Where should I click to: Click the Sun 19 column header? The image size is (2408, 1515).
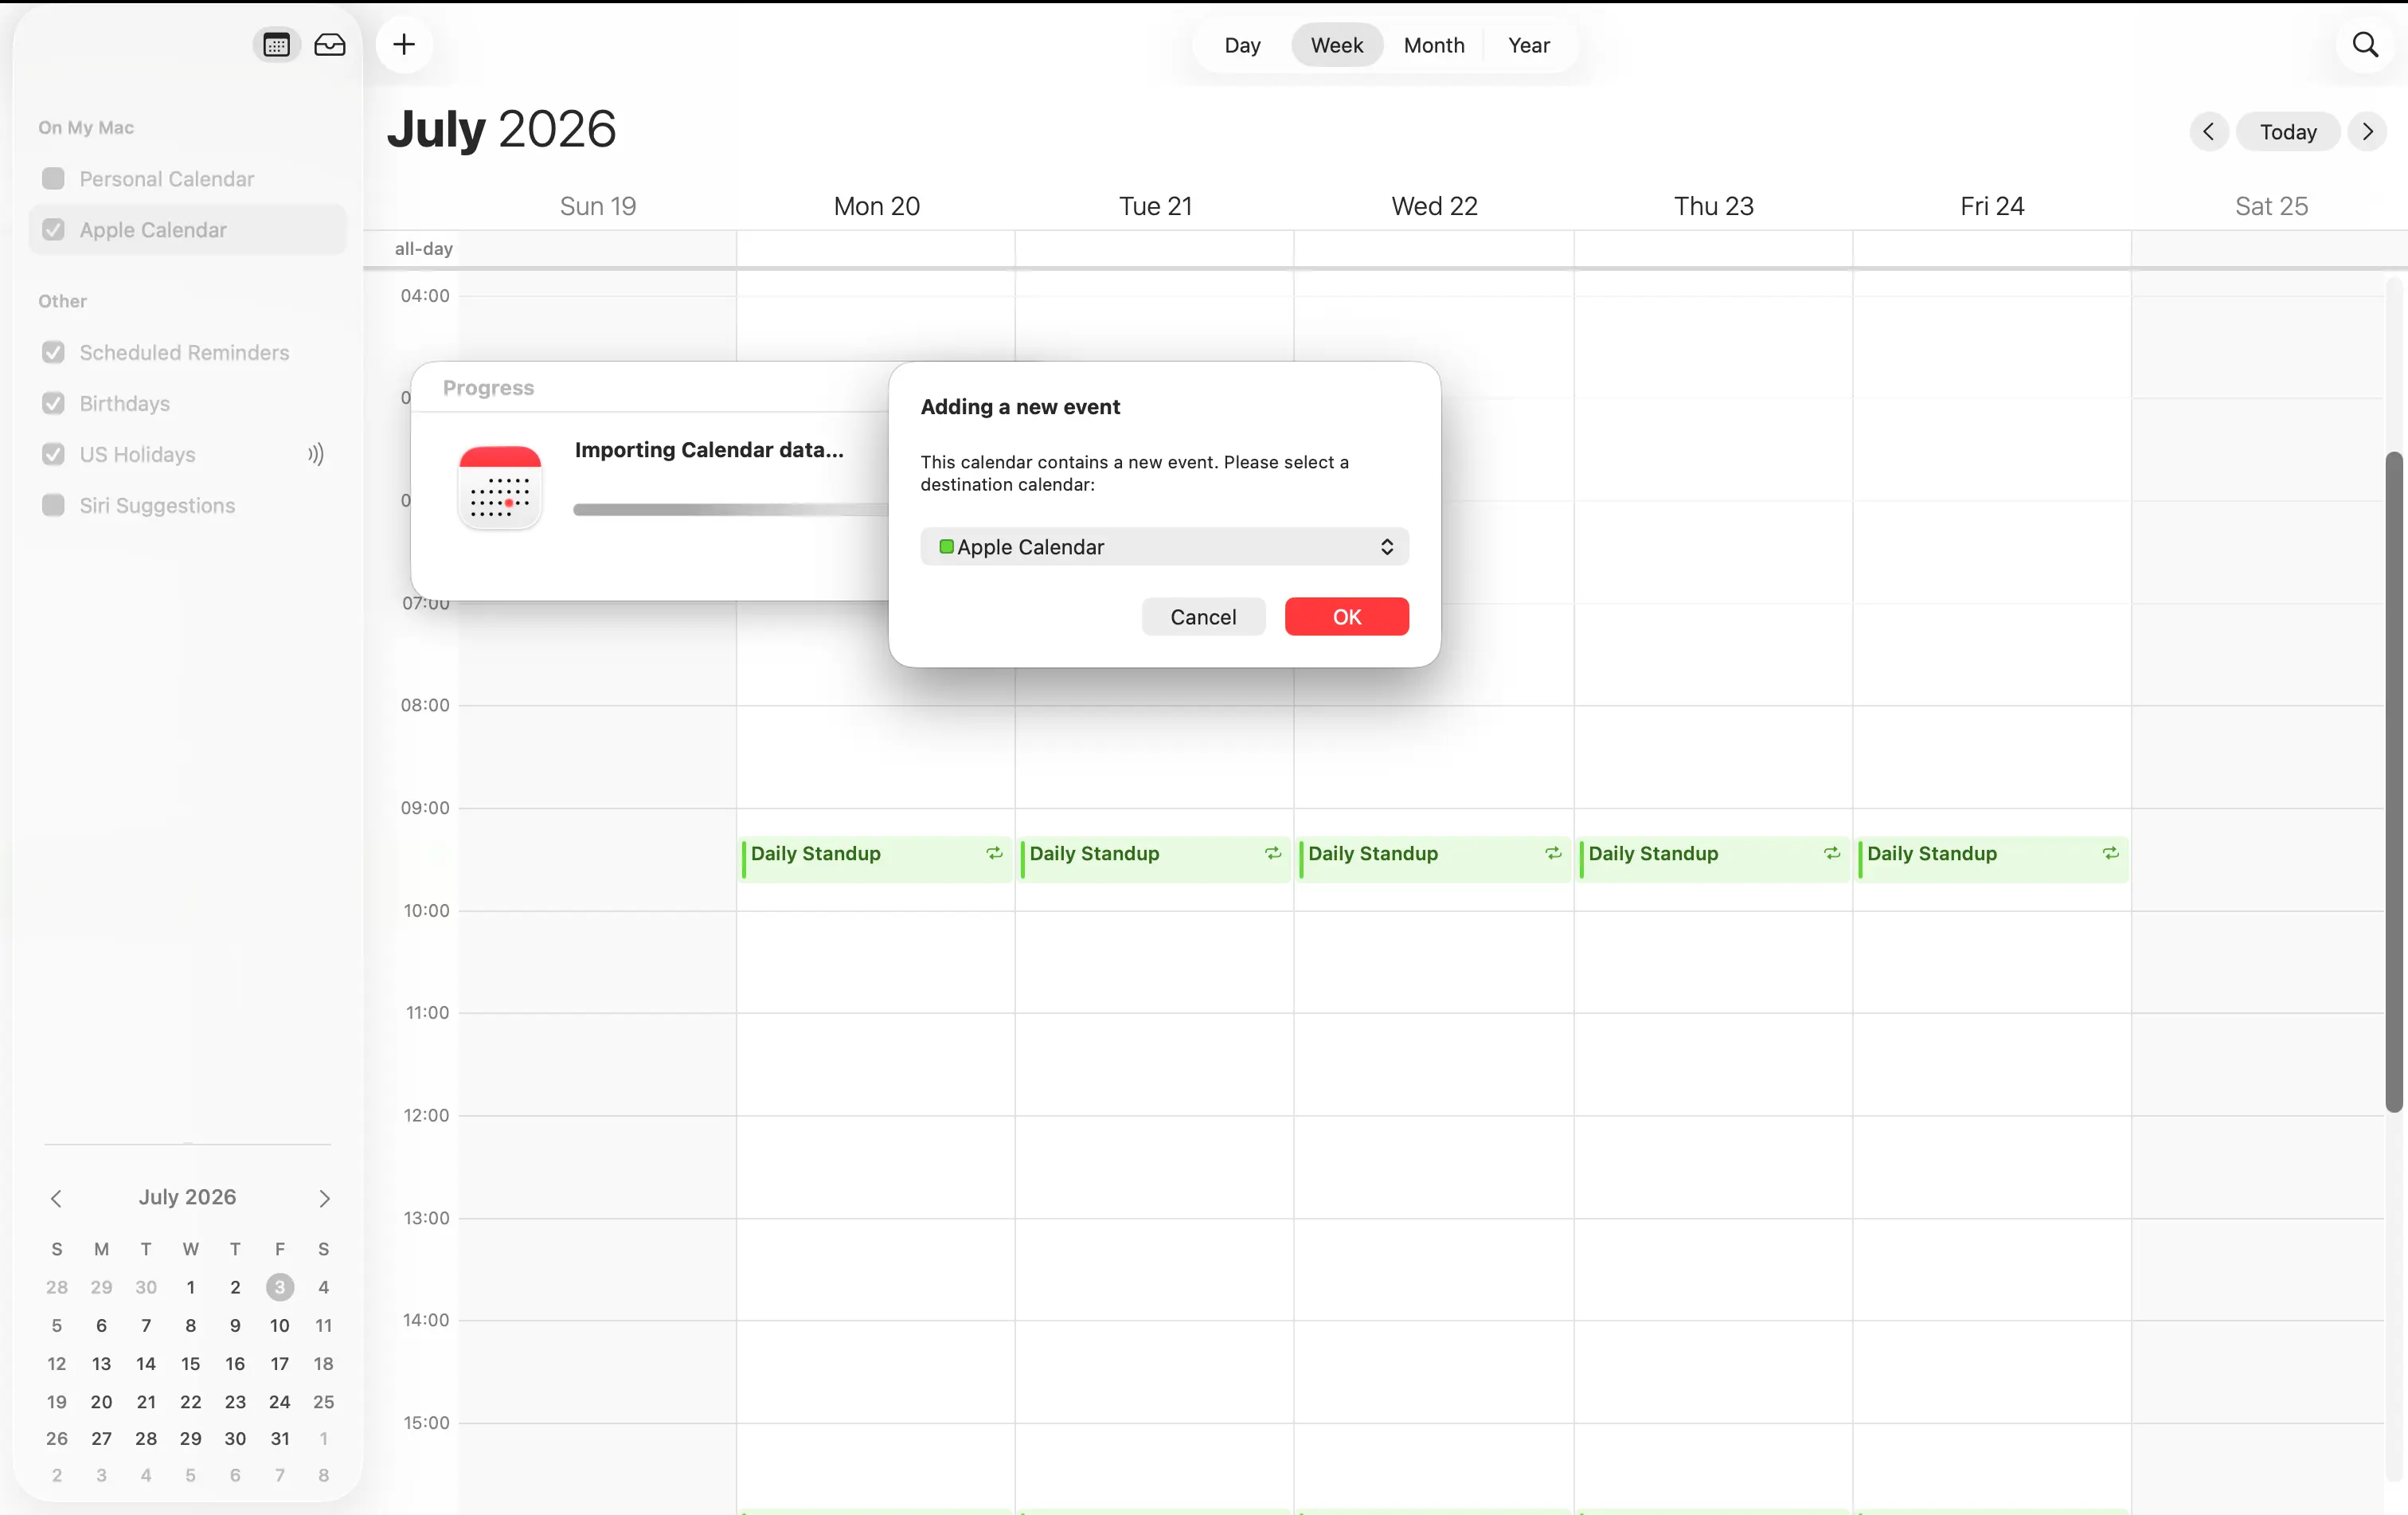point(597,206)
